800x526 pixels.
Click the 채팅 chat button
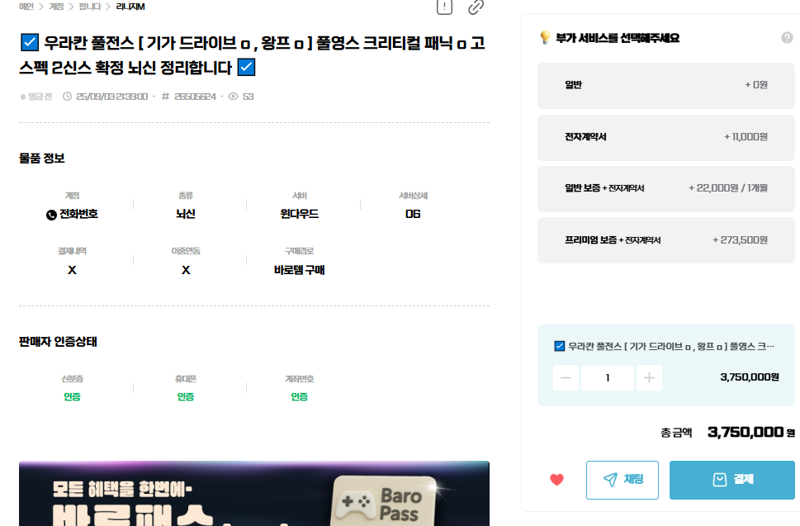coord(622,480)
